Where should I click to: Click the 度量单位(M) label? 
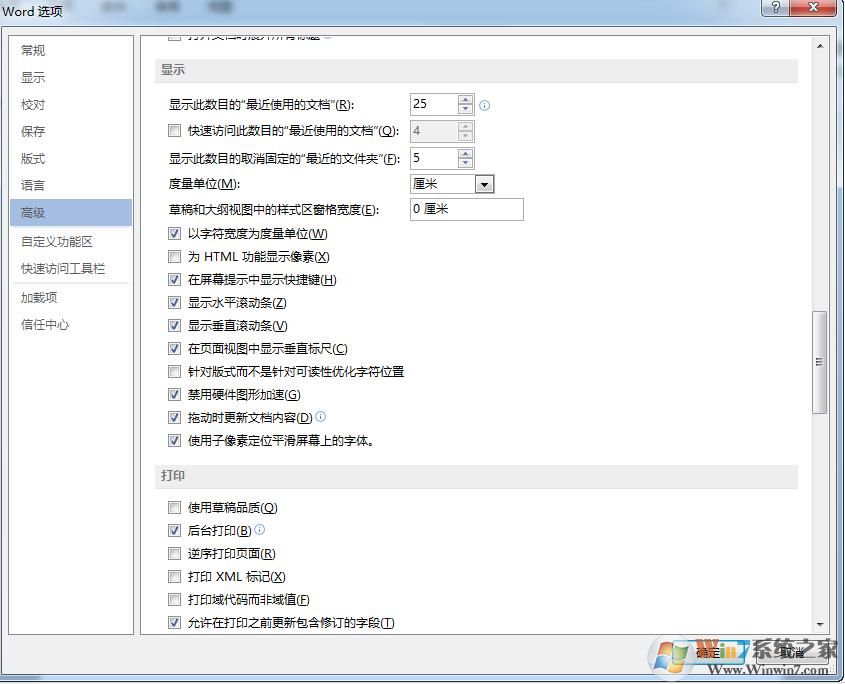(x=204, y=184)
